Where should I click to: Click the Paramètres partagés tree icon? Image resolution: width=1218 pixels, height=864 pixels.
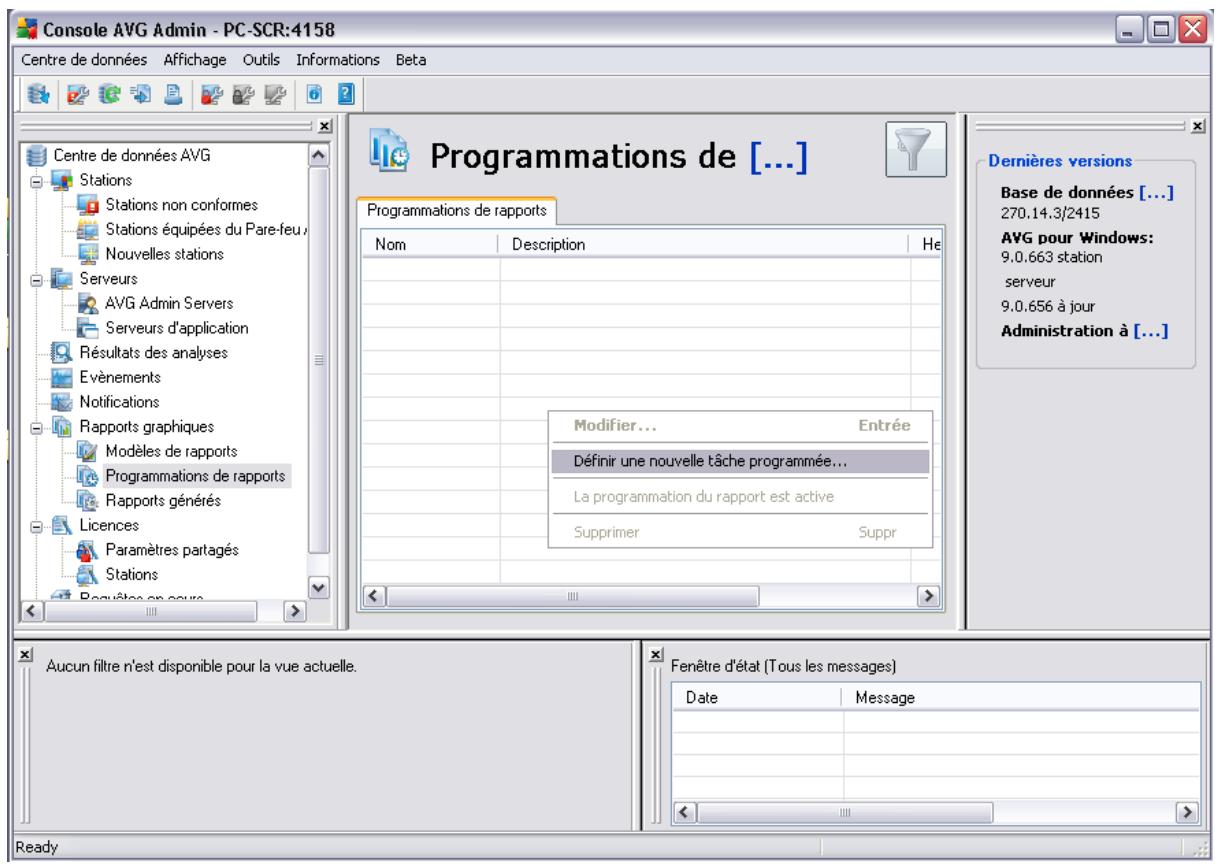(90, 549)
